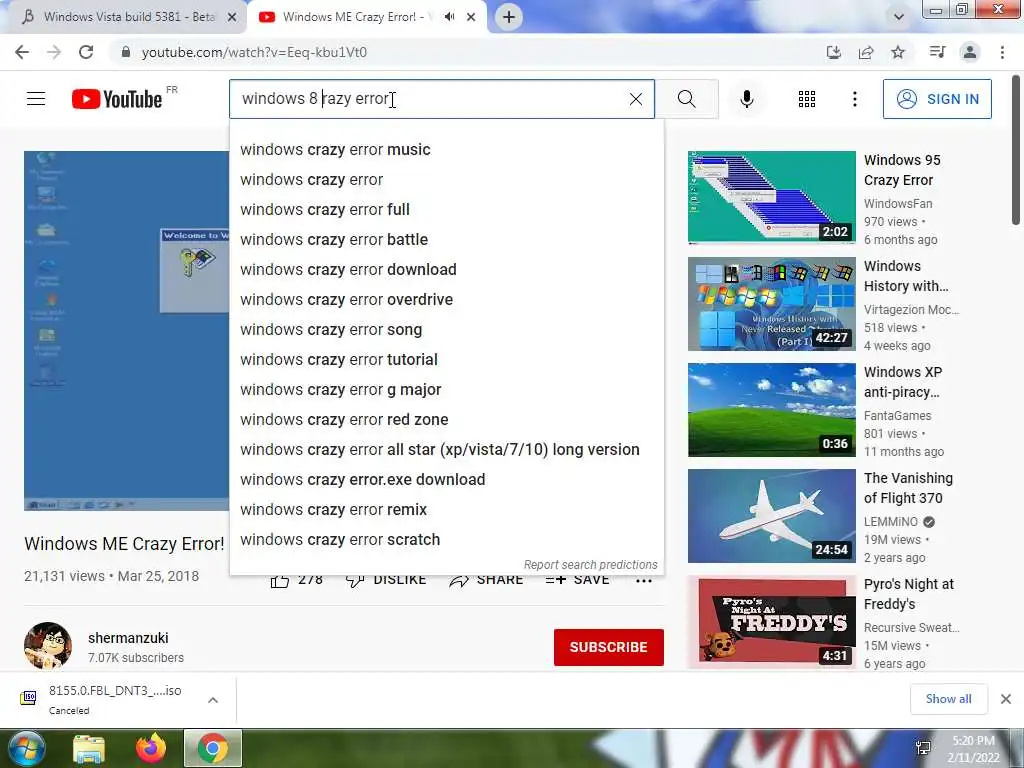Choose suggestion 'windows crazy error g major'
This screenshot has width=1024, height=768.
coord(447,390)
